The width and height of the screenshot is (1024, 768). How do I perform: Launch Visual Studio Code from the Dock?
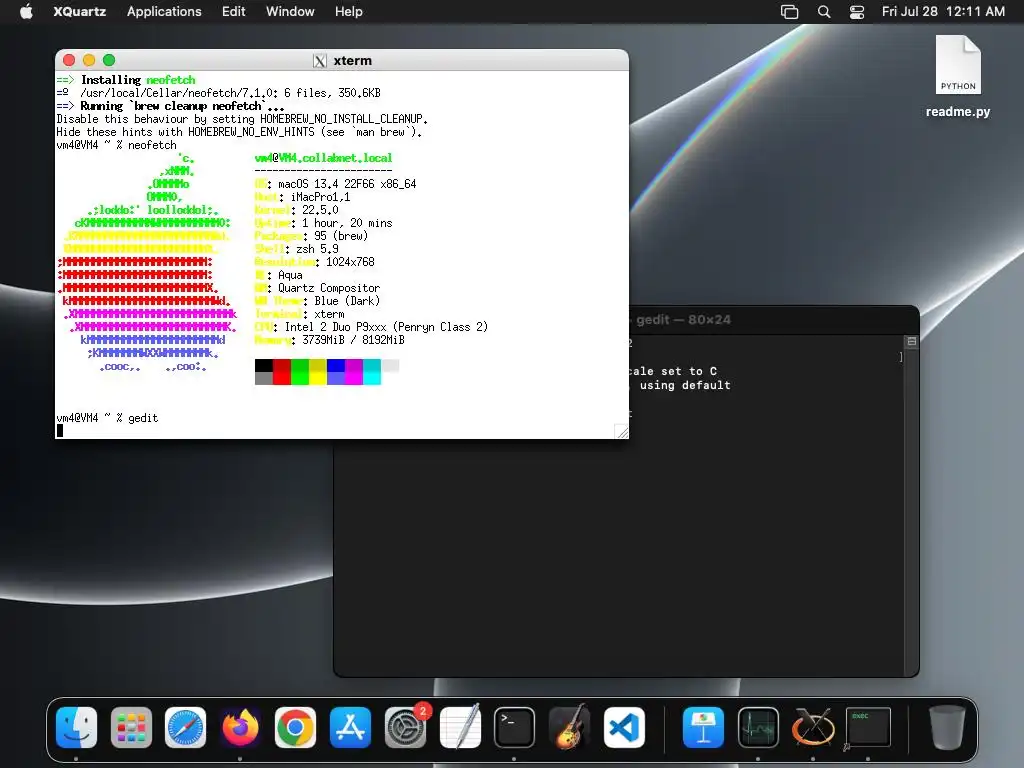(624, 727)
